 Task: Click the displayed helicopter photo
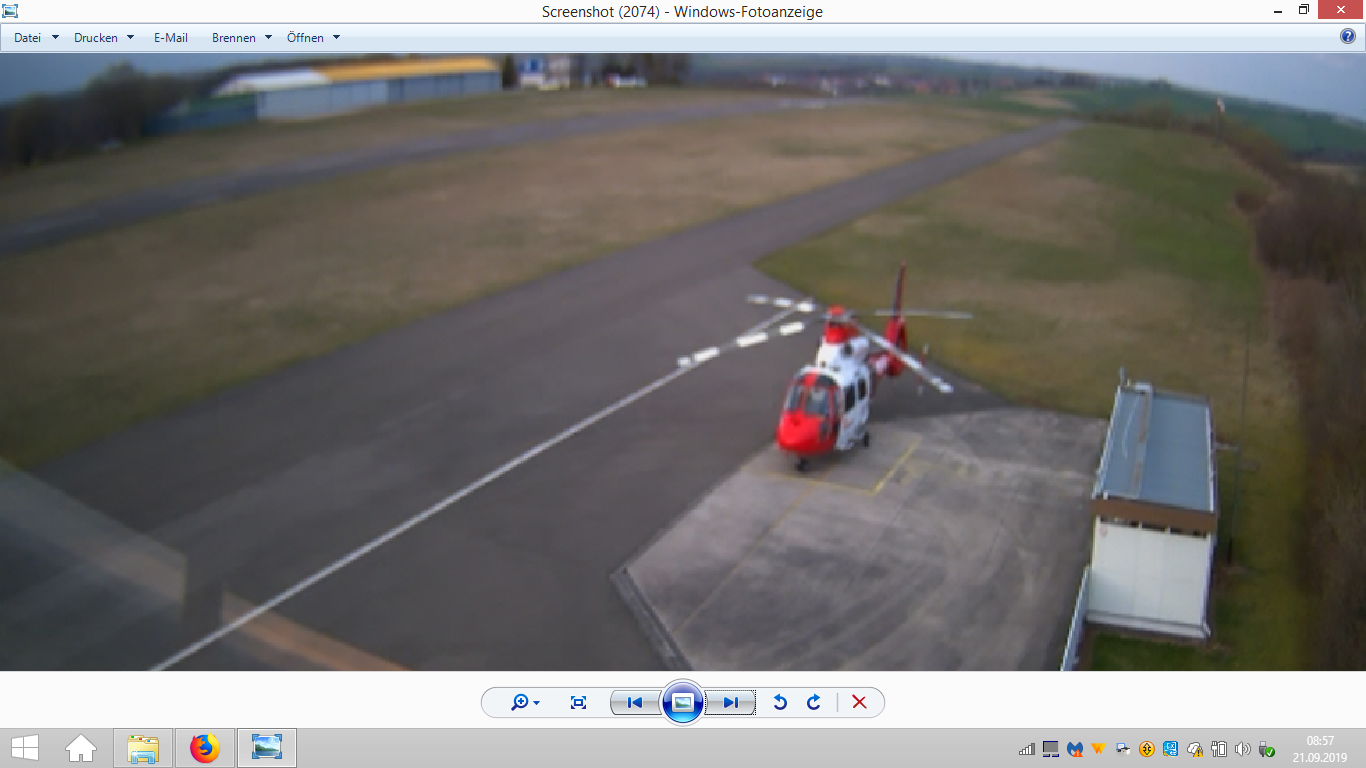(x=683, y=362)
